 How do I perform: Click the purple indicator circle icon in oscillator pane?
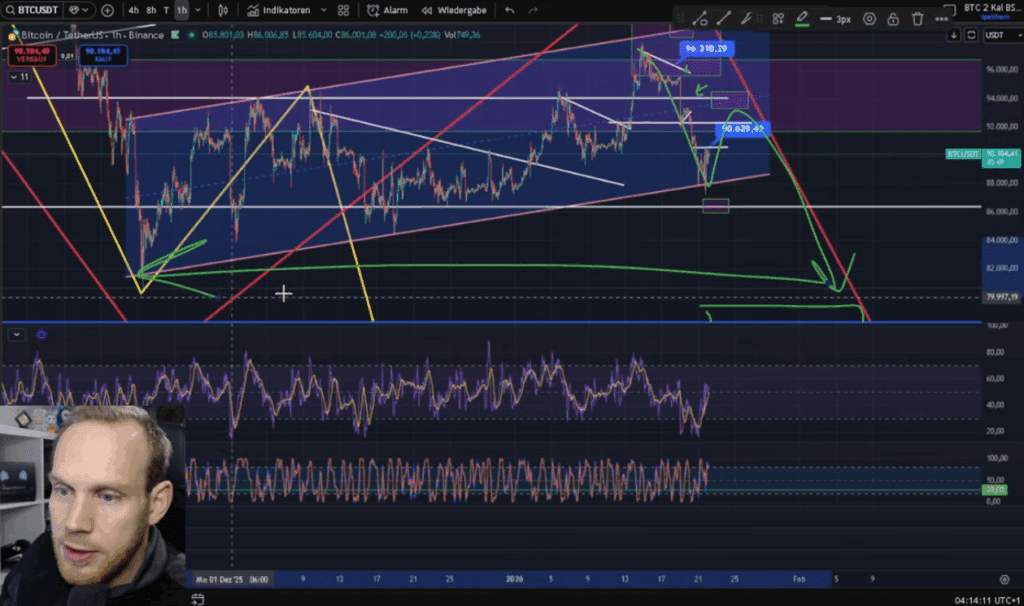click(41, 334)
